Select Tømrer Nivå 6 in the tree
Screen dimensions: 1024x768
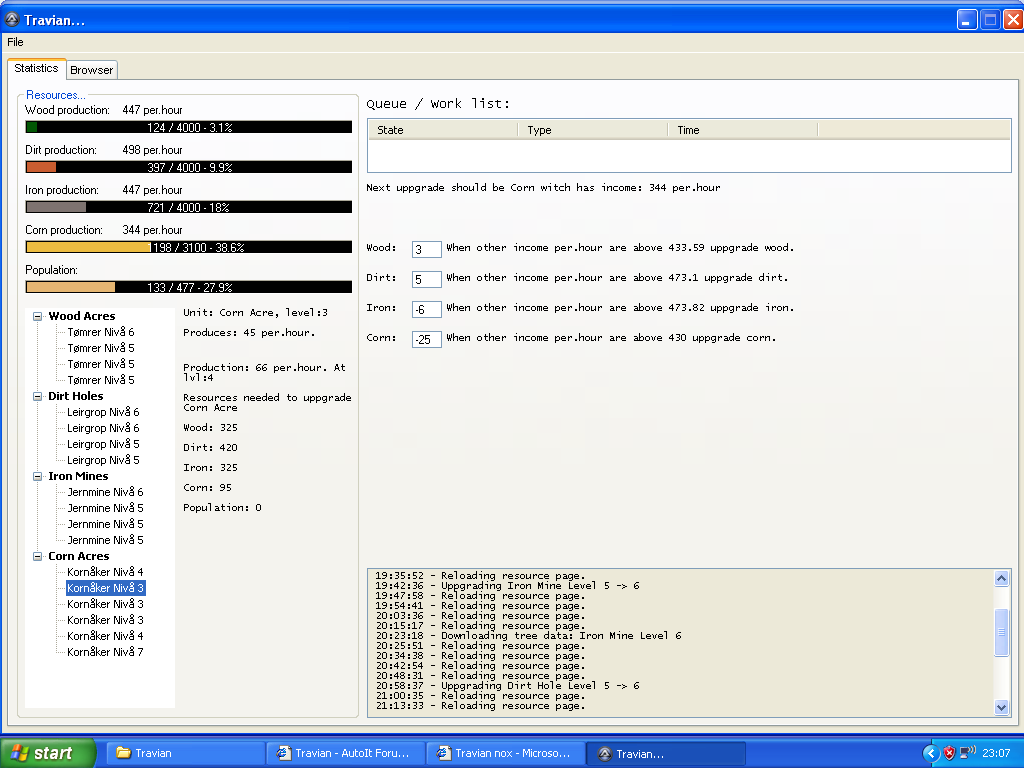[101, 332]
